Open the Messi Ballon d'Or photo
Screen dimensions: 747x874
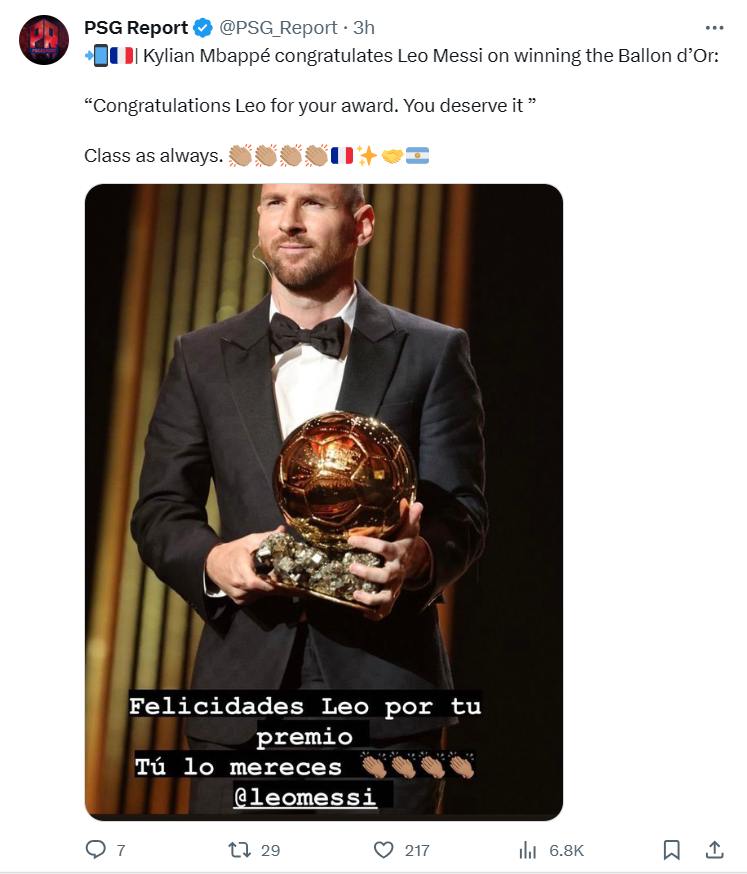click(324, 502)
